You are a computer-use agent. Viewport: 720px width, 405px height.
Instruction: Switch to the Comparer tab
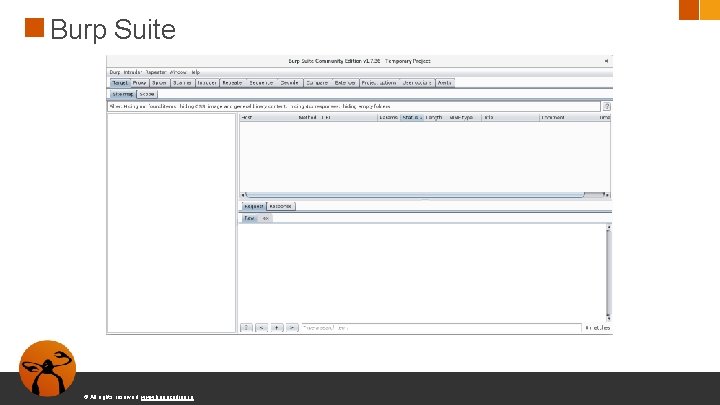(x=317, y=83)
